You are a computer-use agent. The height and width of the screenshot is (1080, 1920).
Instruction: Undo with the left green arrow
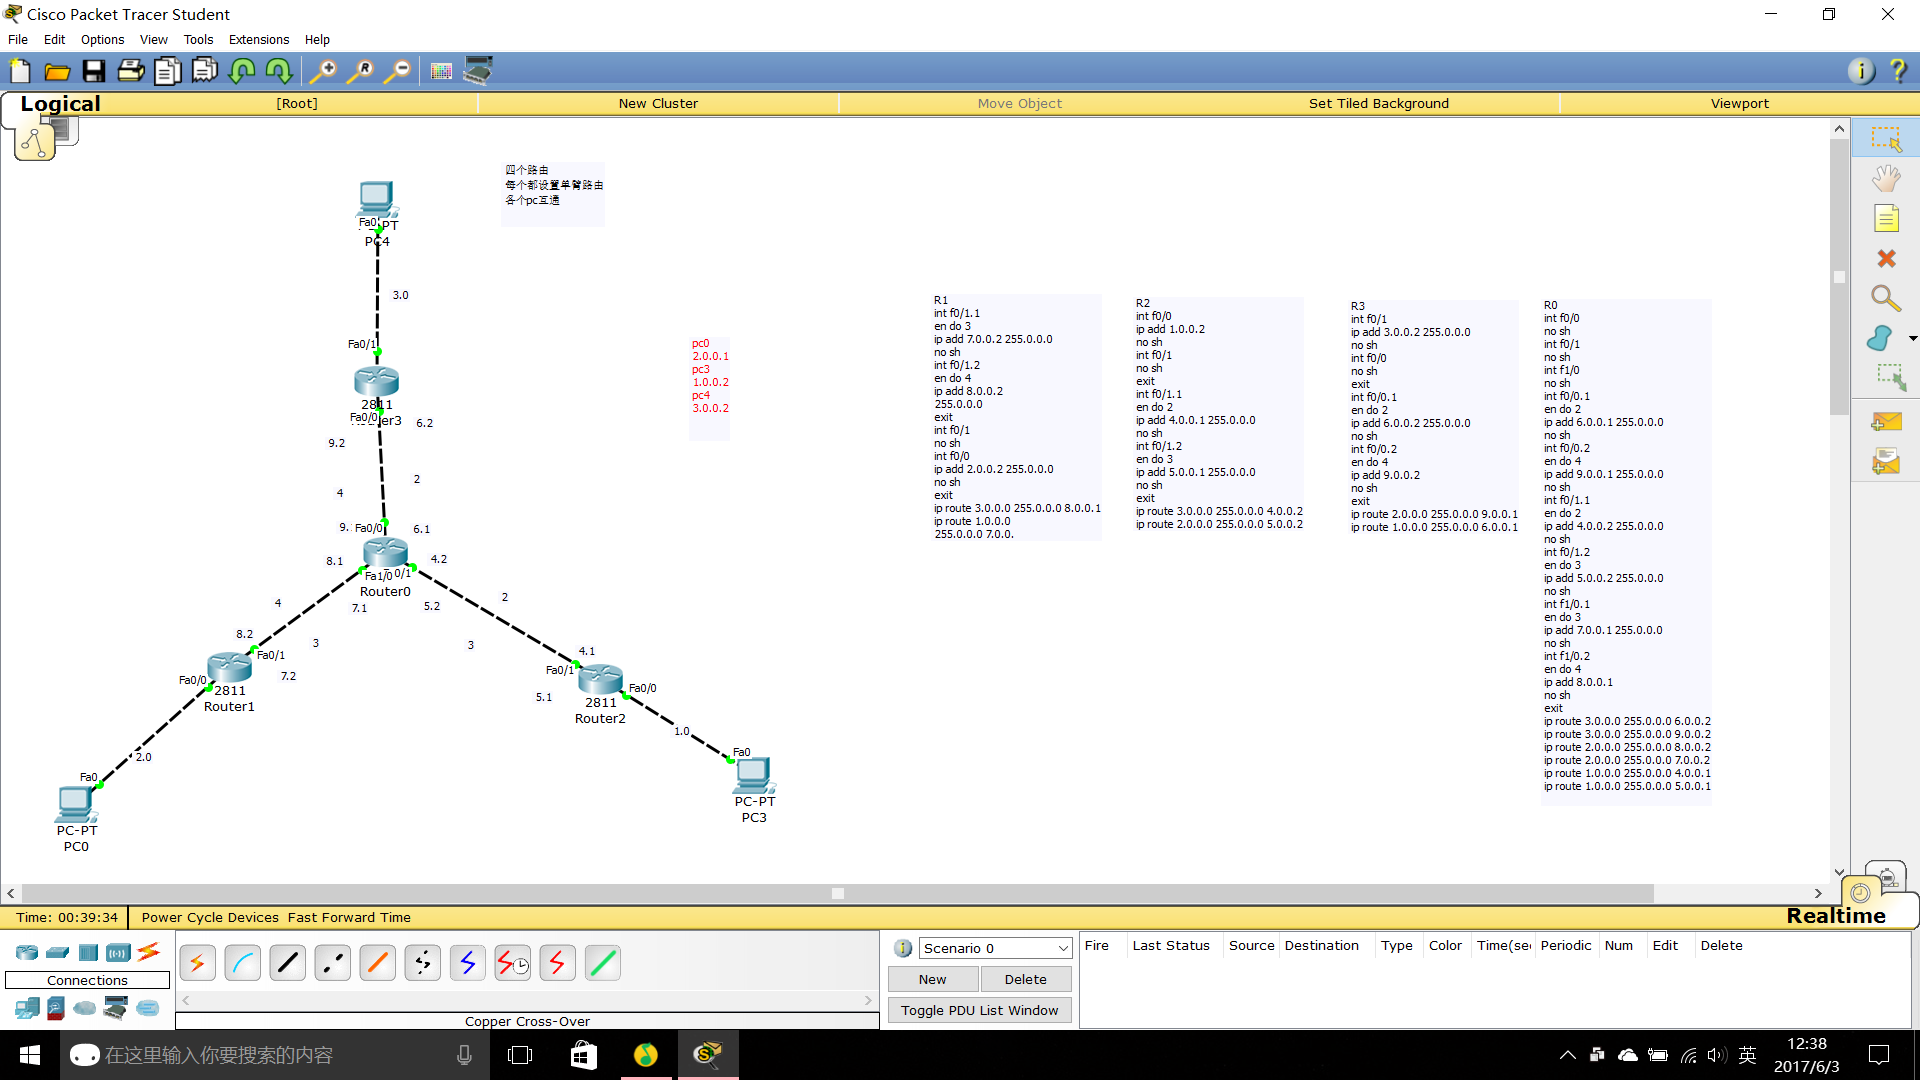pyautogui.click(x=242, y=71)
